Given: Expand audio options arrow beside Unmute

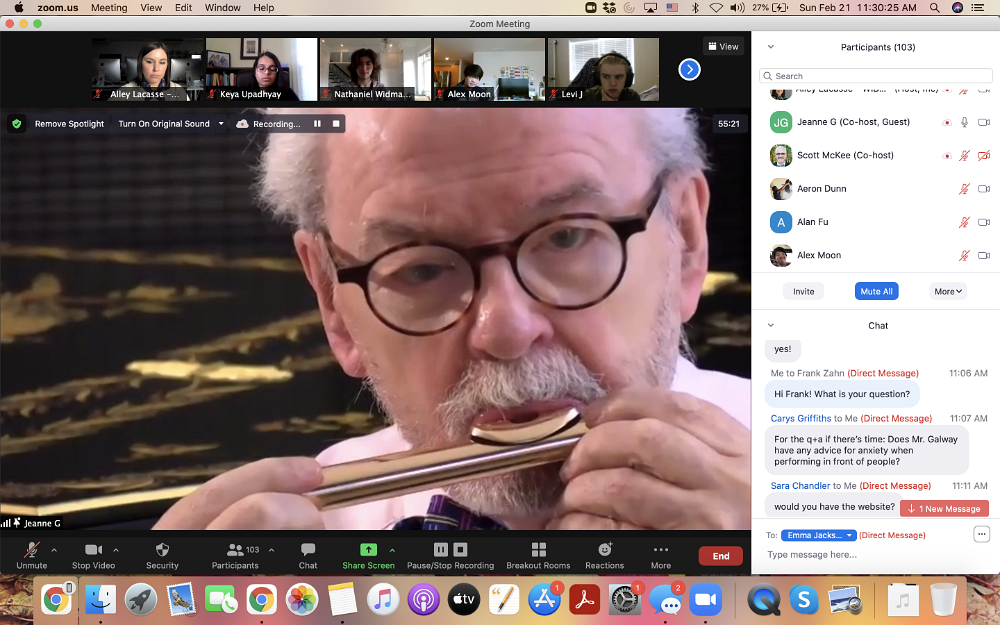Looking at the screenshot, I should pos(54,549).
